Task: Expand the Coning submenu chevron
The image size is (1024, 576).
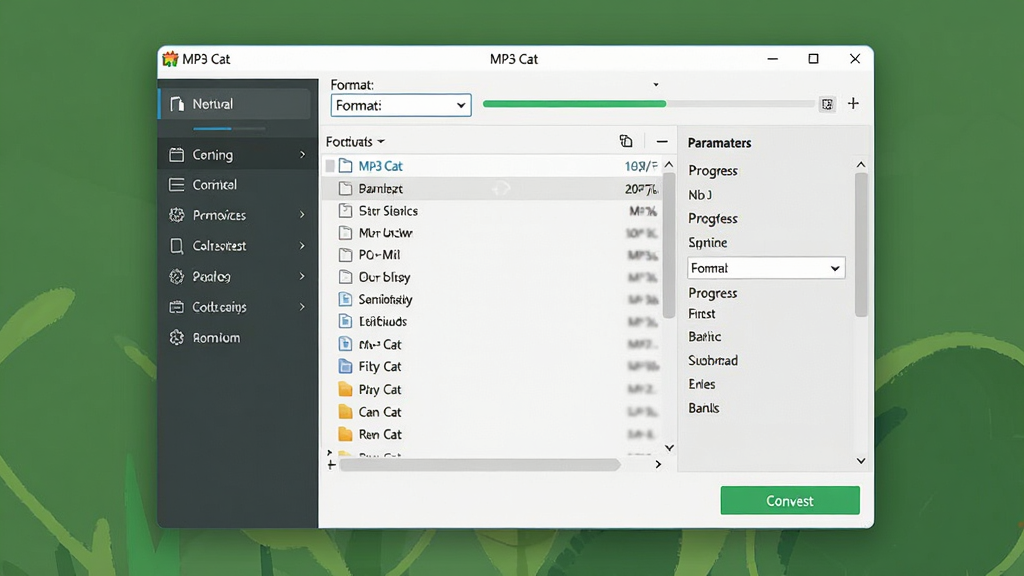Action: pyautogui.click(x=302, y=155)
